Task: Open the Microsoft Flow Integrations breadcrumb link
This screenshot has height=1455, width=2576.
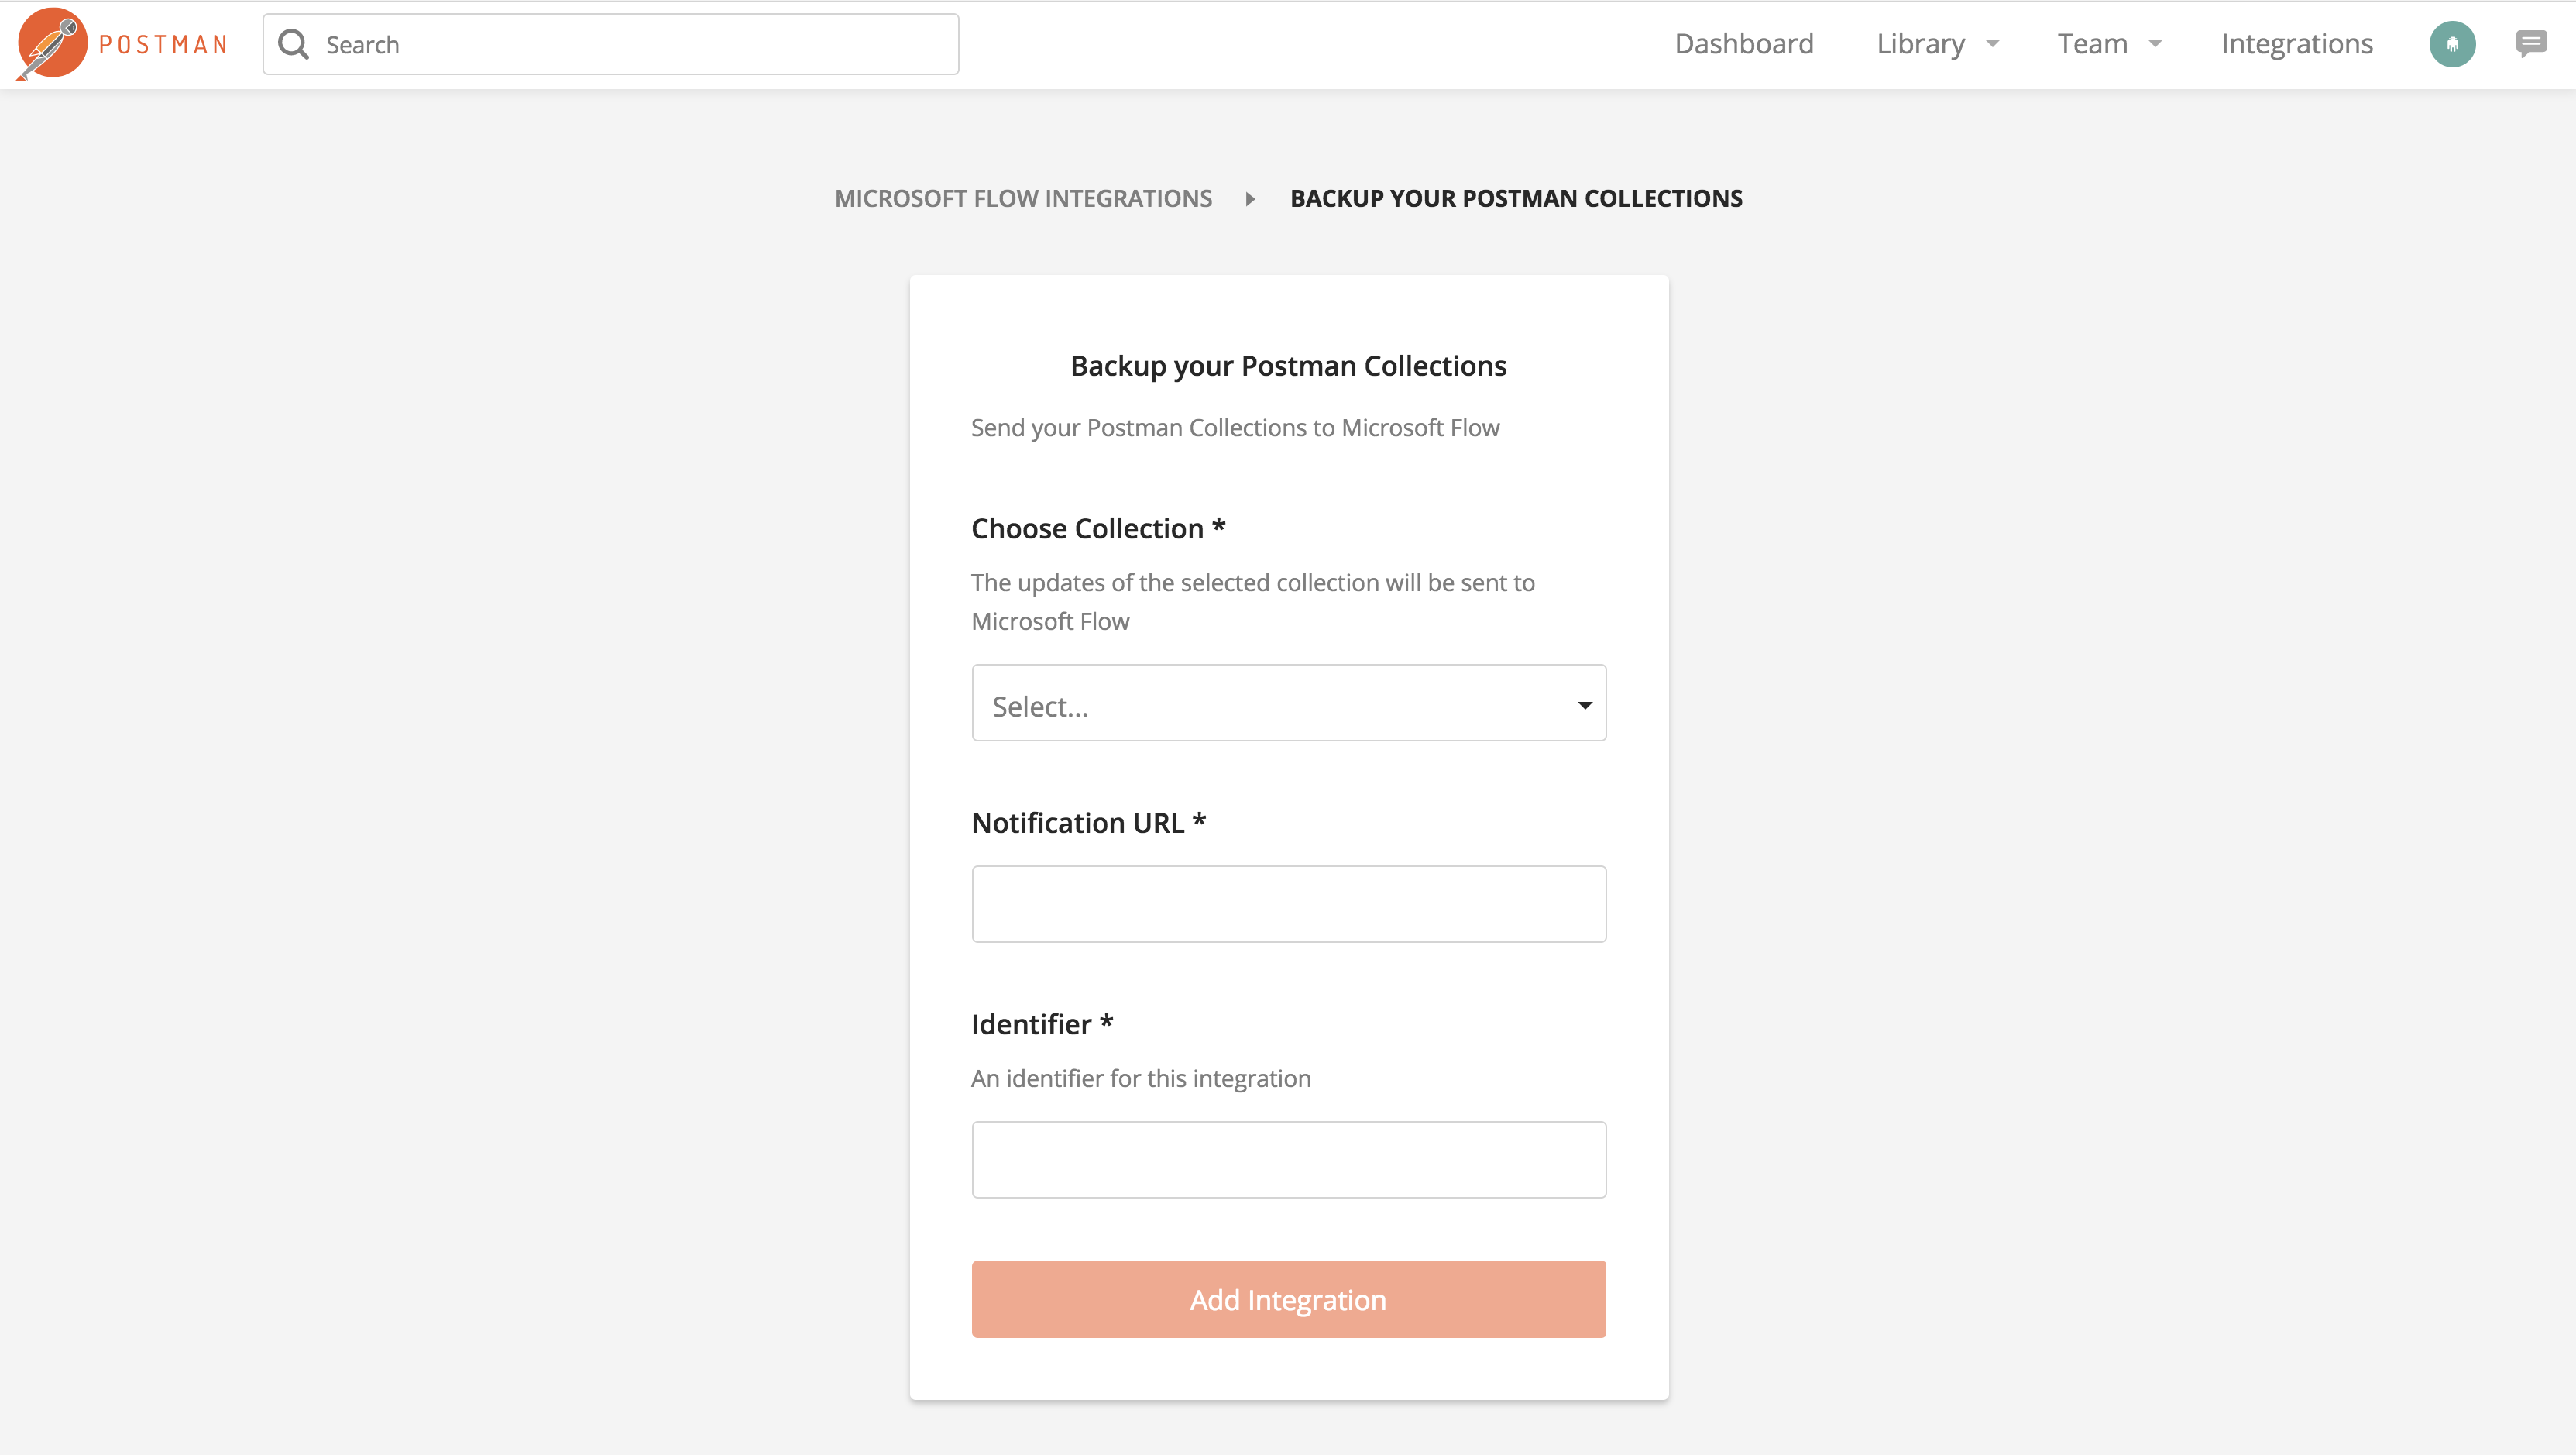Action: tap(1023, 198)
